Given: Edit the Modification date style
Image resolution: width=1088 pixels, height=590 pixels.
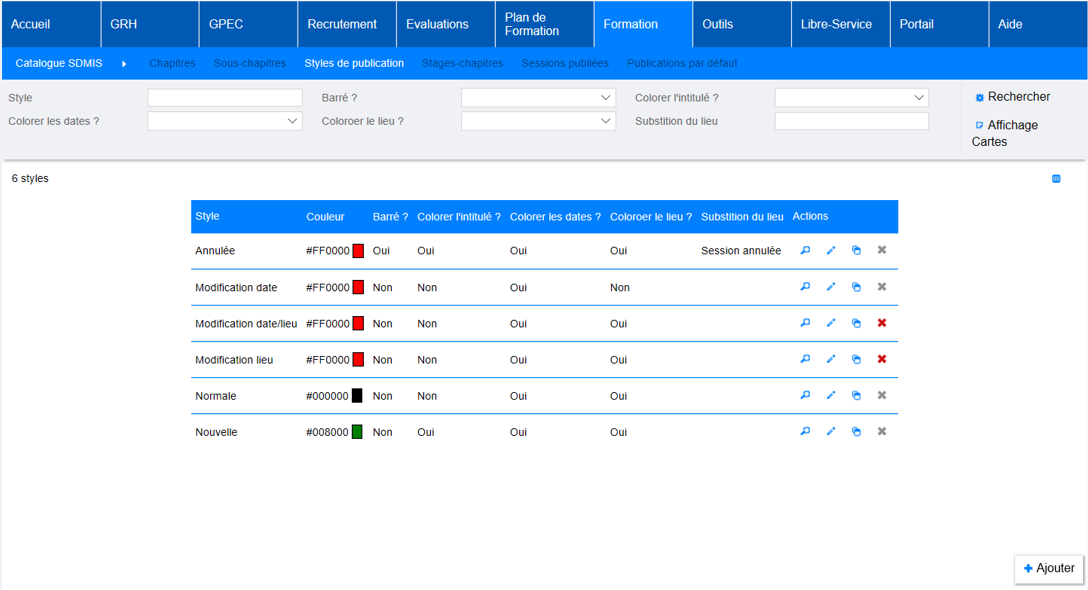Looking at the screenshot, I should click(831, 287).
